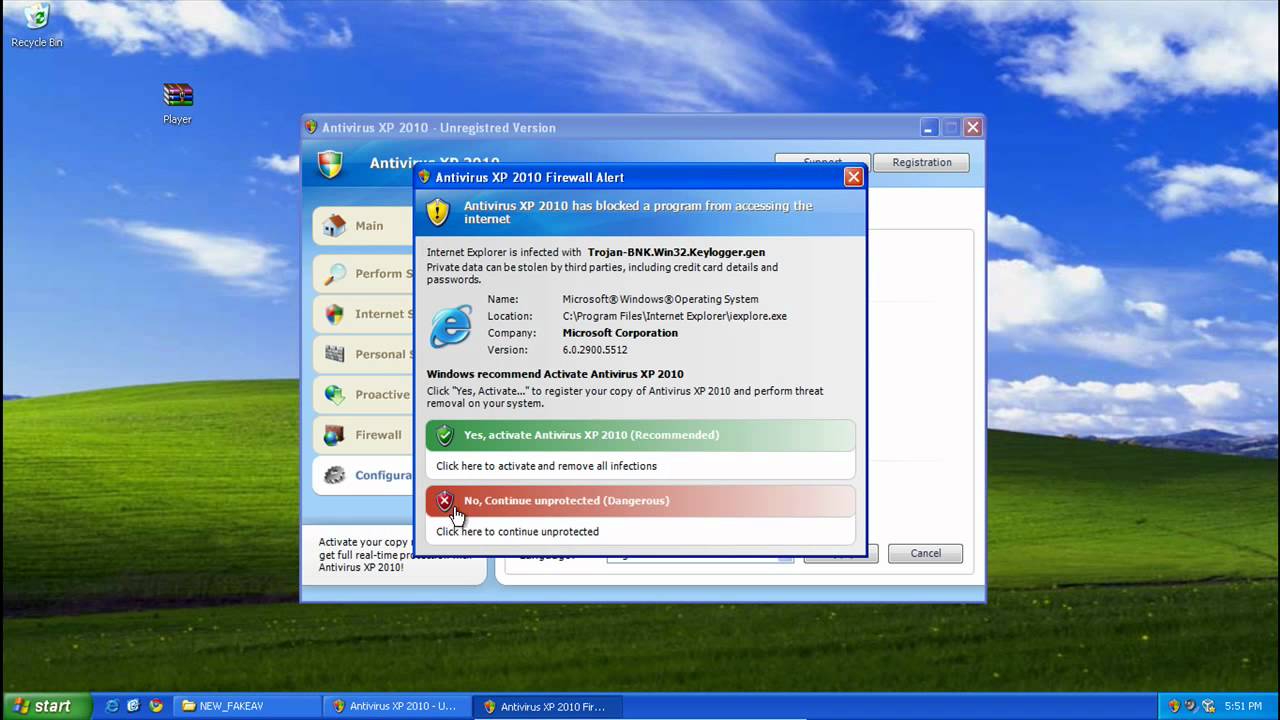Click the Registration button
The height and width of the screenshot is (720, 1280).
point(921,162)
